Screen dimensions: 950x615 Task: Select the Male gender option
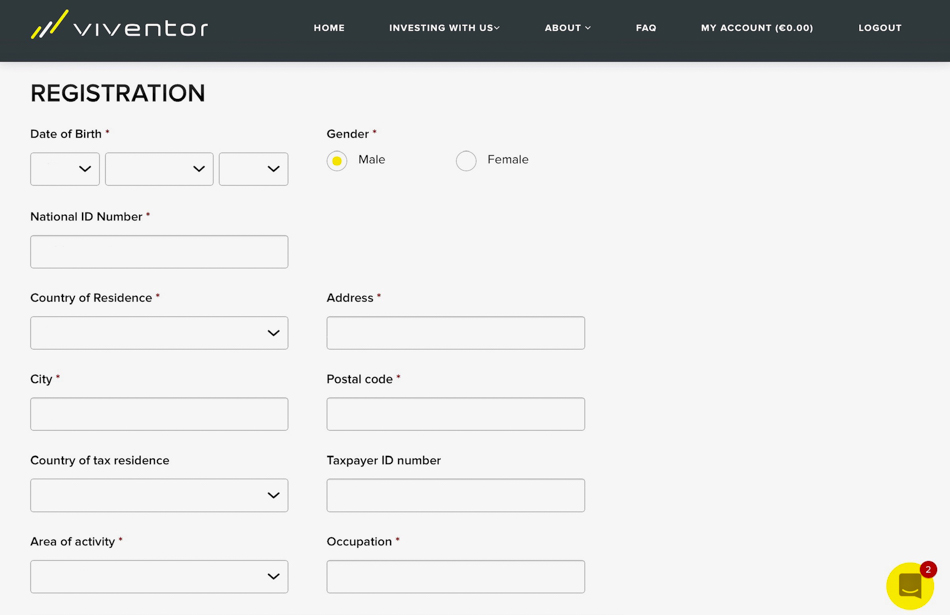[x=337, y=161]
